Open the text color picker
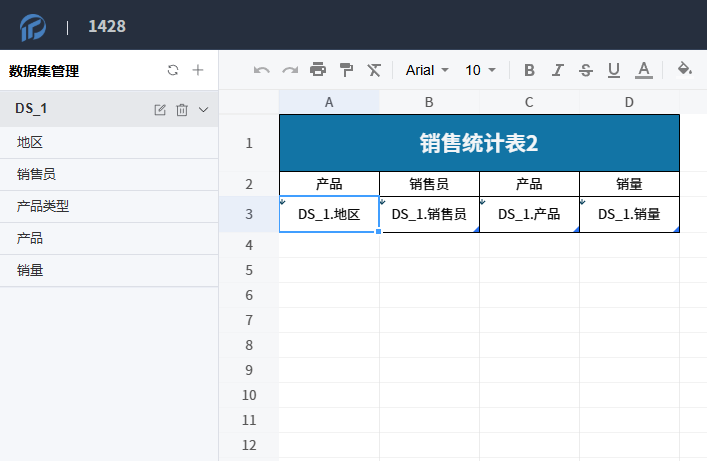Viewport: 707px width, 461px height. click(644, 70)
